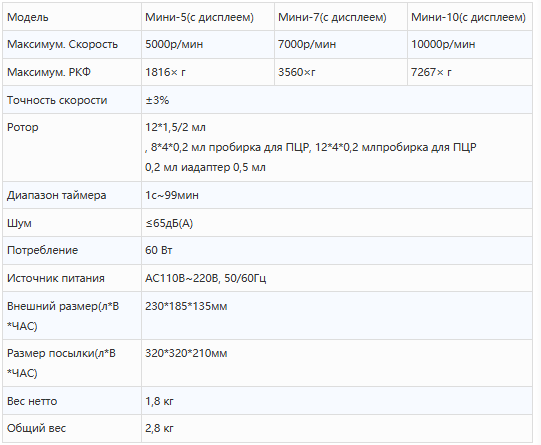Select the 'Мини-10(с дисплеем)' column header
The width and height of the screenshot is (541, 445).
468,17
